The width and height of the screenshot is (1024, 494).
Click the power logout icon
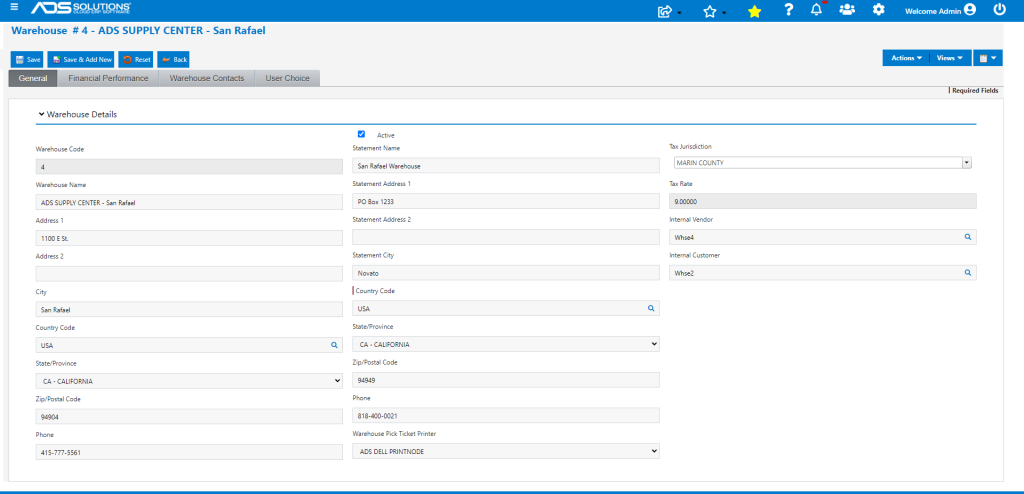[x=999, y=10]
